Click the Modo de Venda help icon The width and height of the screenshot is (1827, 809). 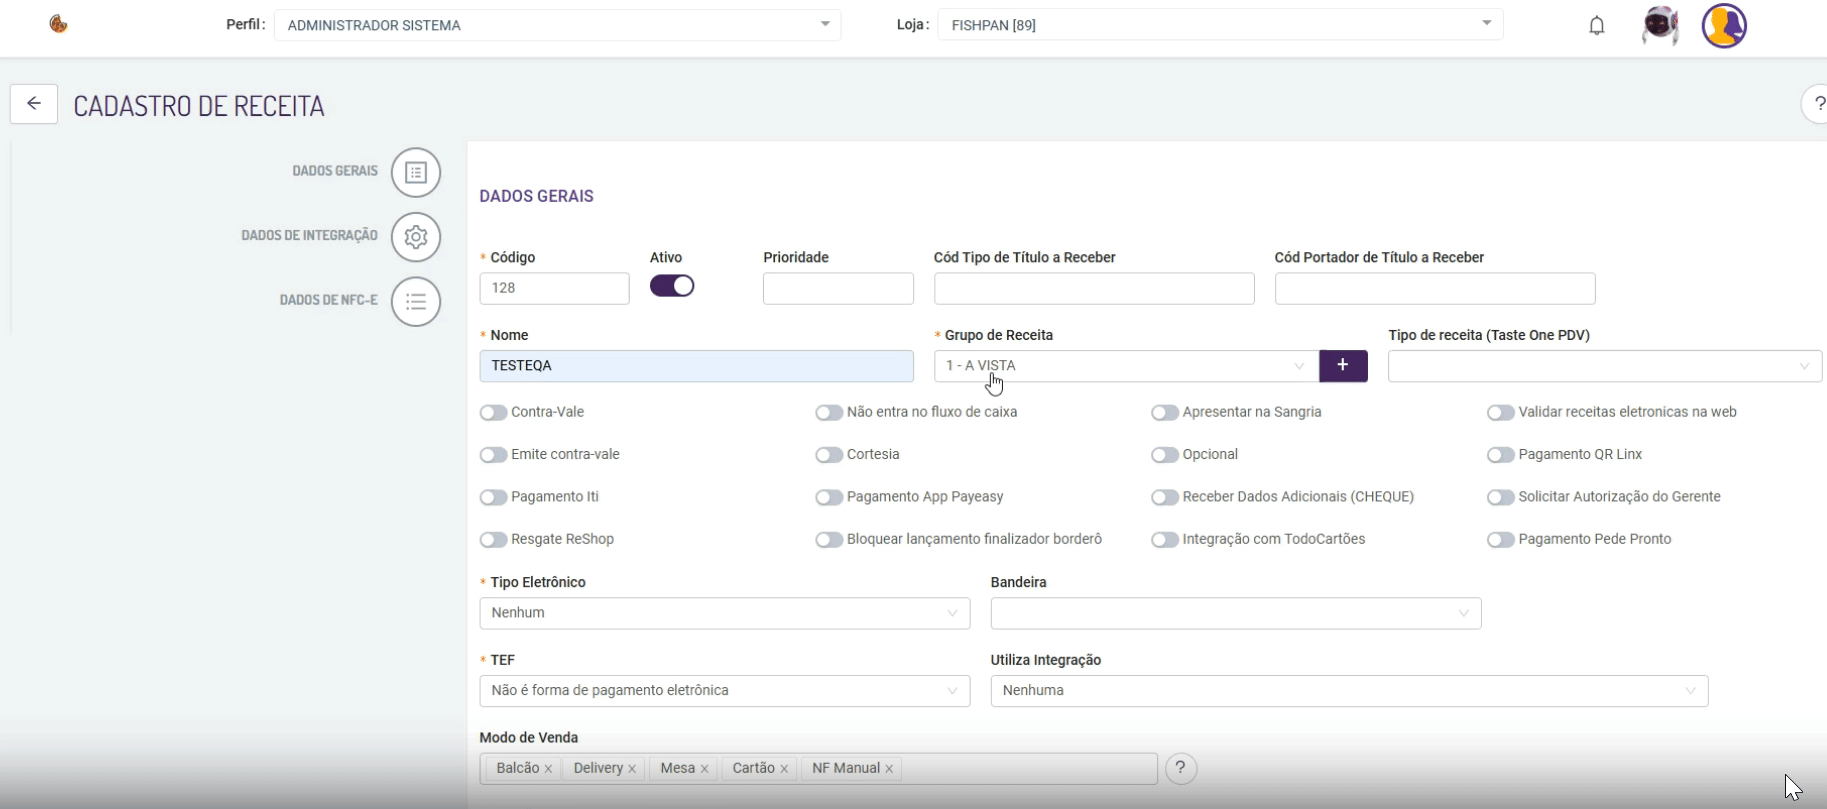(1180, 768)
